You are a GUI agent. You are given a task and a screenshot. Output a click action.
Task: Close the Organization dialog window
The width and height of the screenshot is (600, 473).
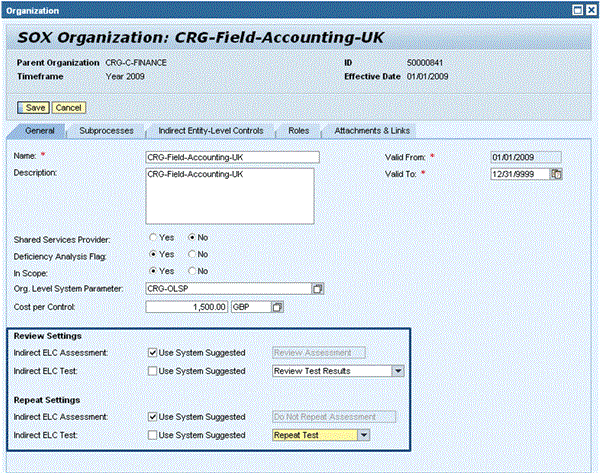(588, 9)
